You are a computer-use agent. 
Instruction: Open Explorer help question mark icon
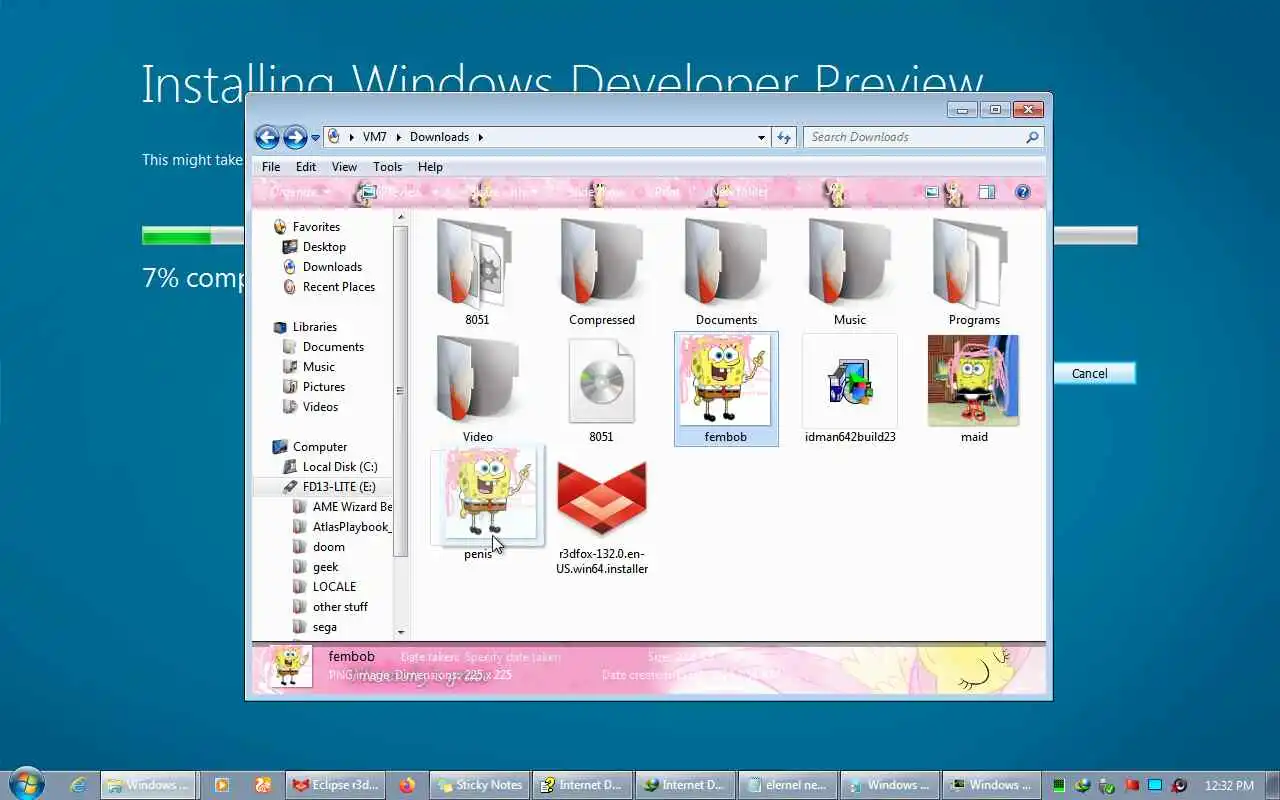(x=1022, y=192)
